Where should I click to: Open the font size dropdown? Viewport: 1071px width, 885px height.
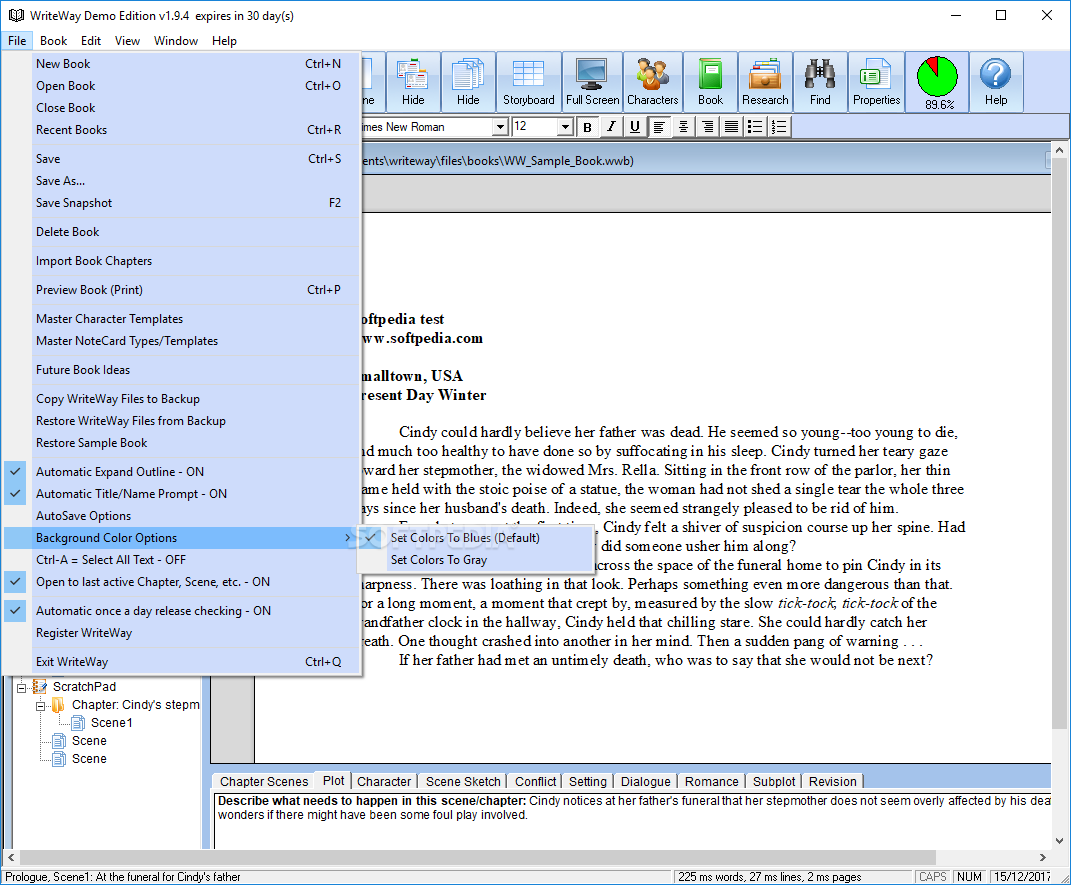pyautogui.click(x=565, y=127)
